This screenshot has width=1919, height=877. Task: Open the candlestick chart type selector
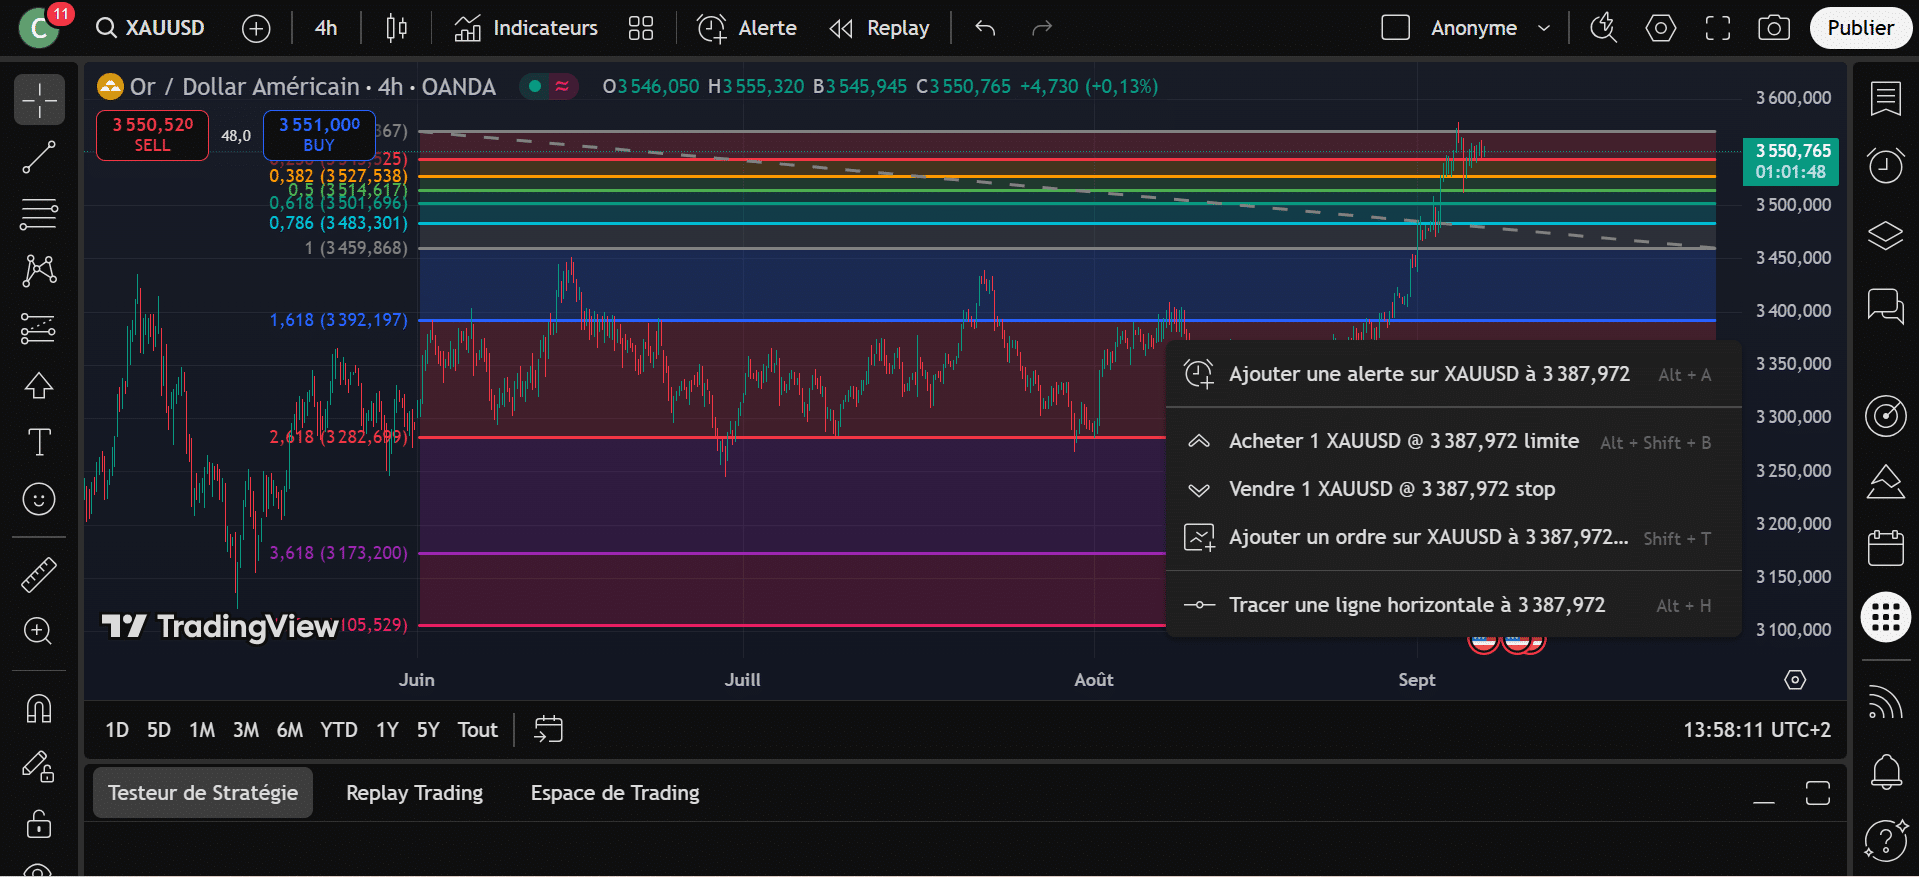(x=396, y=28)
